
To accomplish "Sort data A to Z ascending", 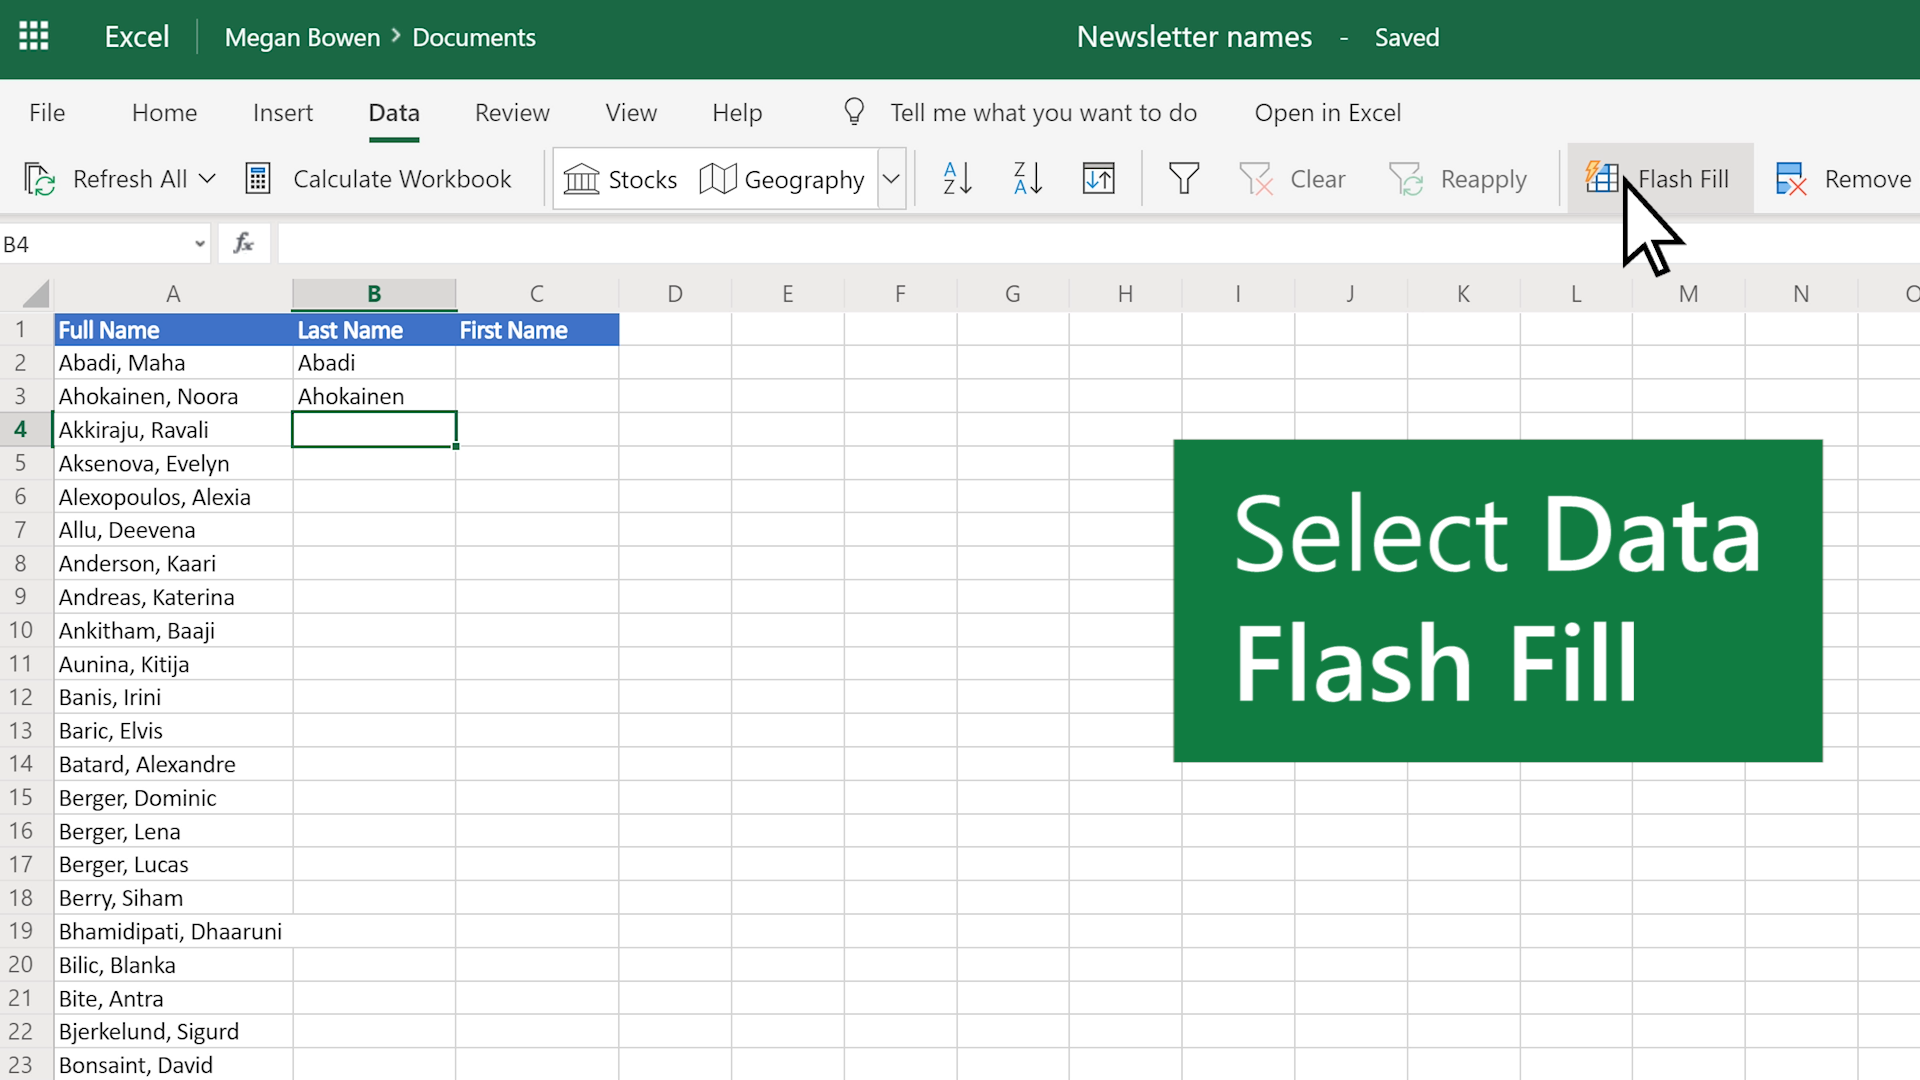I will point(955,178).
